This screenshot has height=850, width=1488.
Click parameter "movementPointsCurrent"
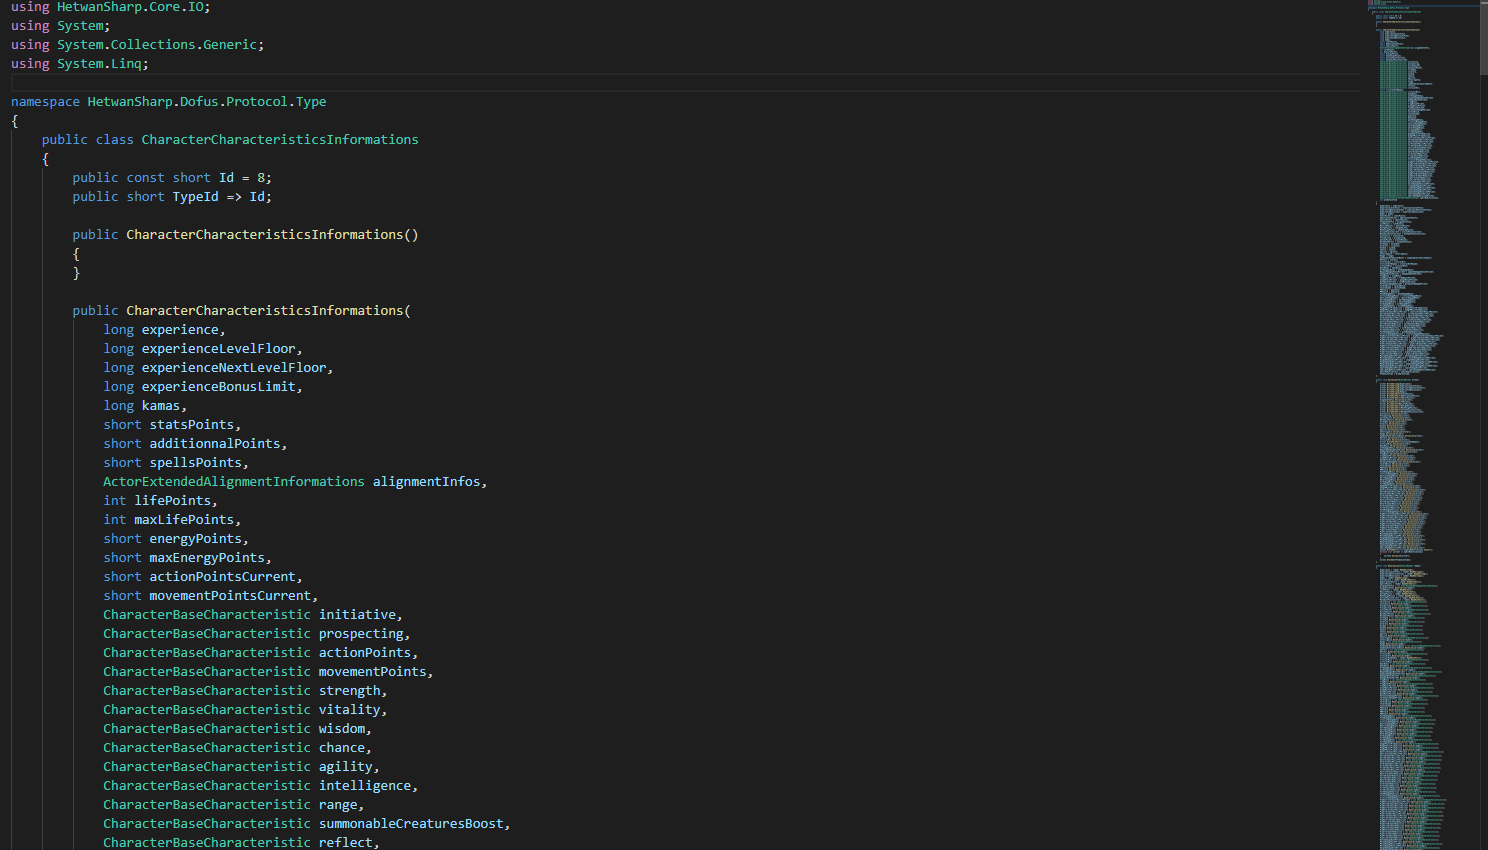[230, 596]
